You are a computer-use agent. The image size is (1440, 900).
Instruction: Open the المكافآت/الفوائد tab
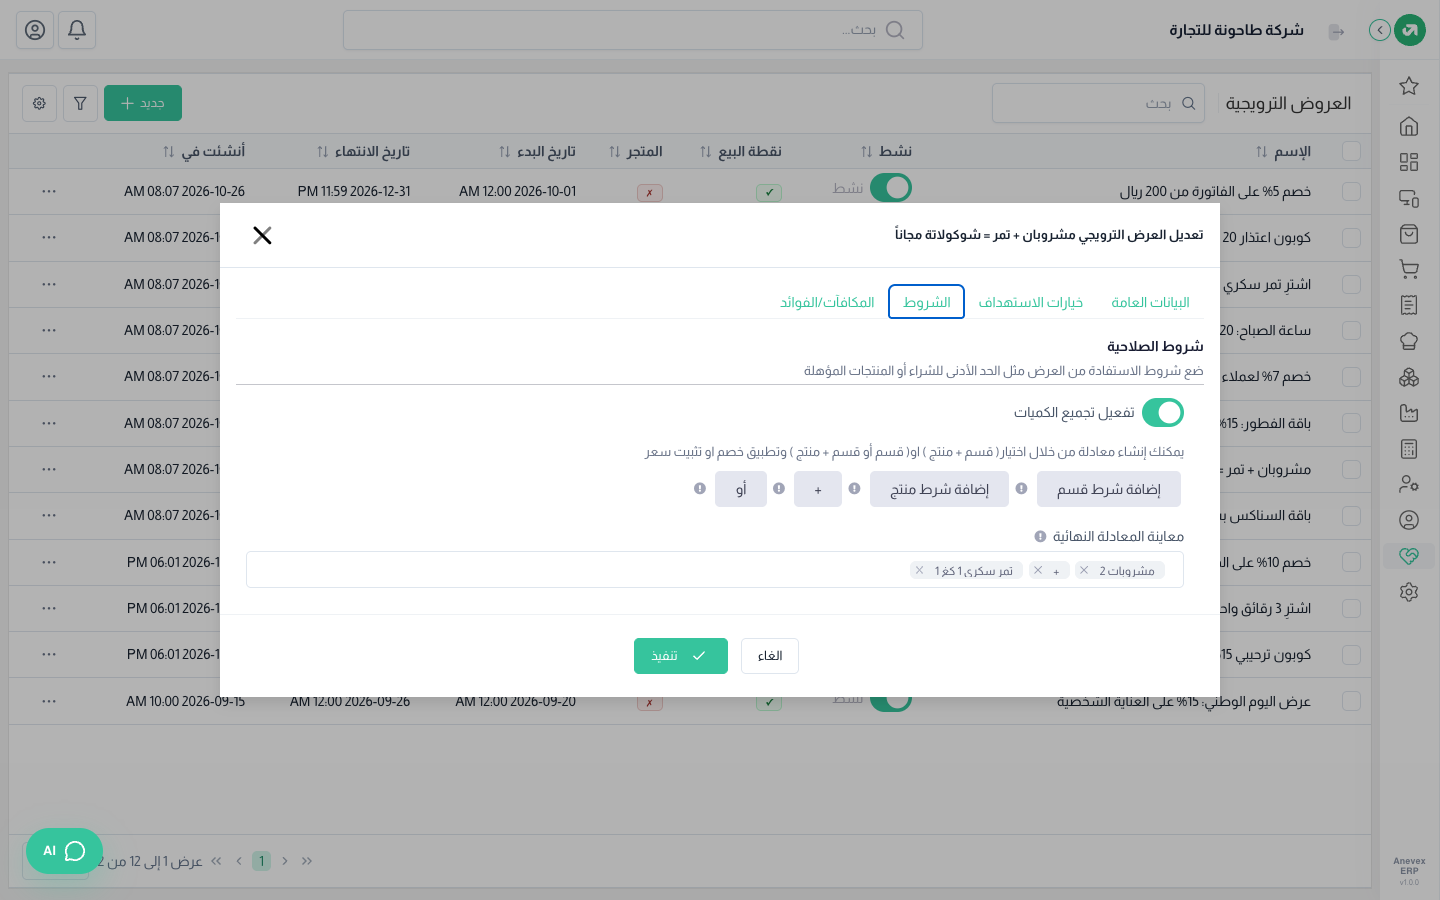point(827,302)
